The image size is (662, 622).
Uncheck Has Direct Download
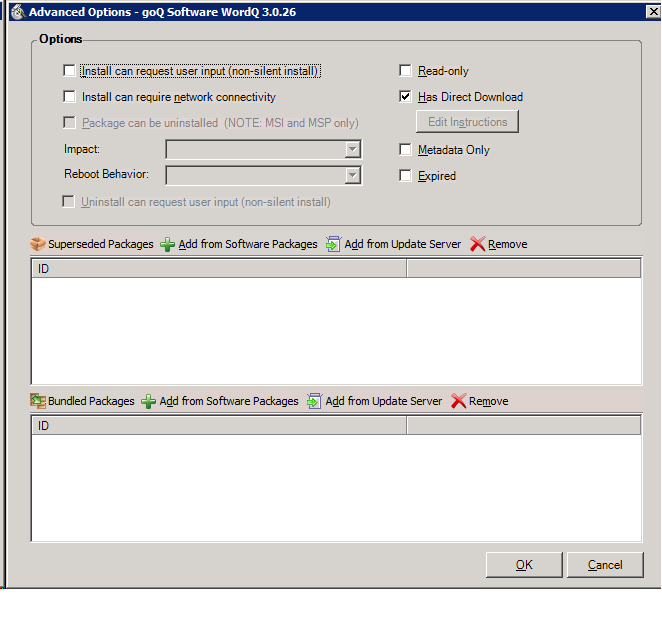pos(405,97)
